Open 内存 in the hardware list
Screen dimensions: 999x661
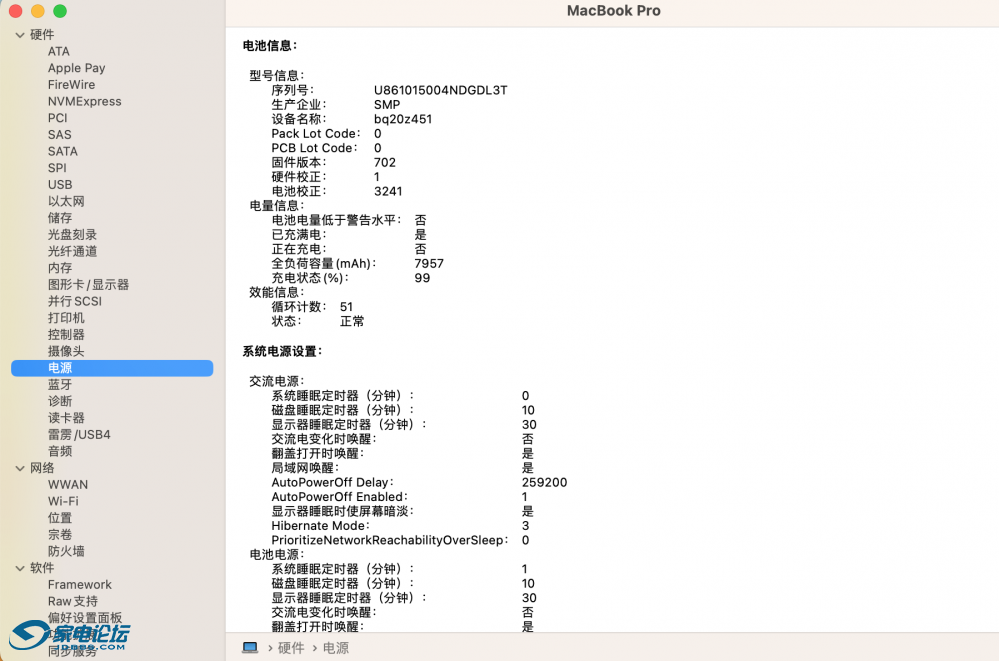tap(60, 268)
